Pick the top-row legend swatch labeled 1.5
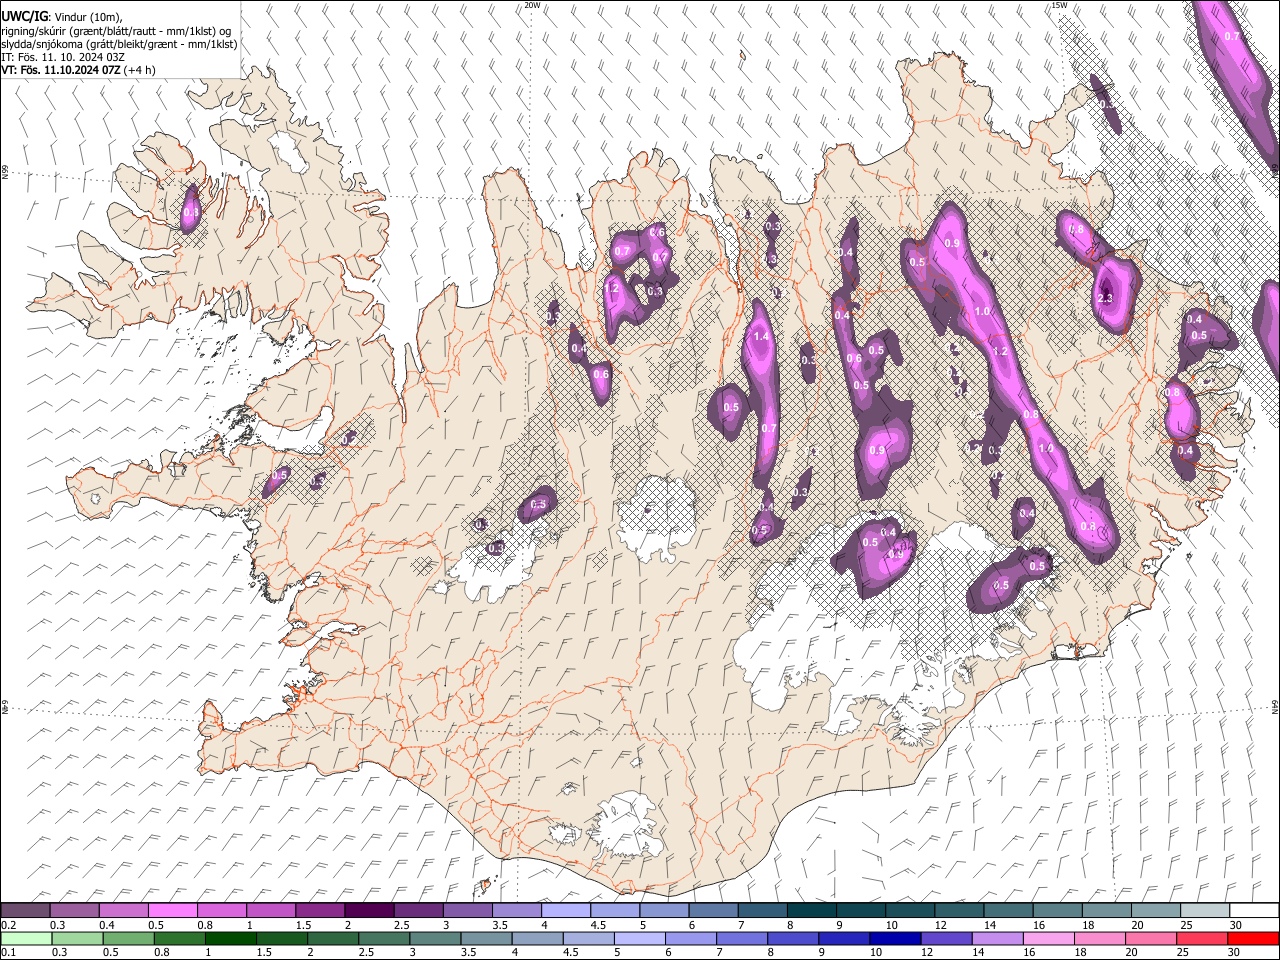This screenshot has height=960, width=1280. tap(320, 910)
